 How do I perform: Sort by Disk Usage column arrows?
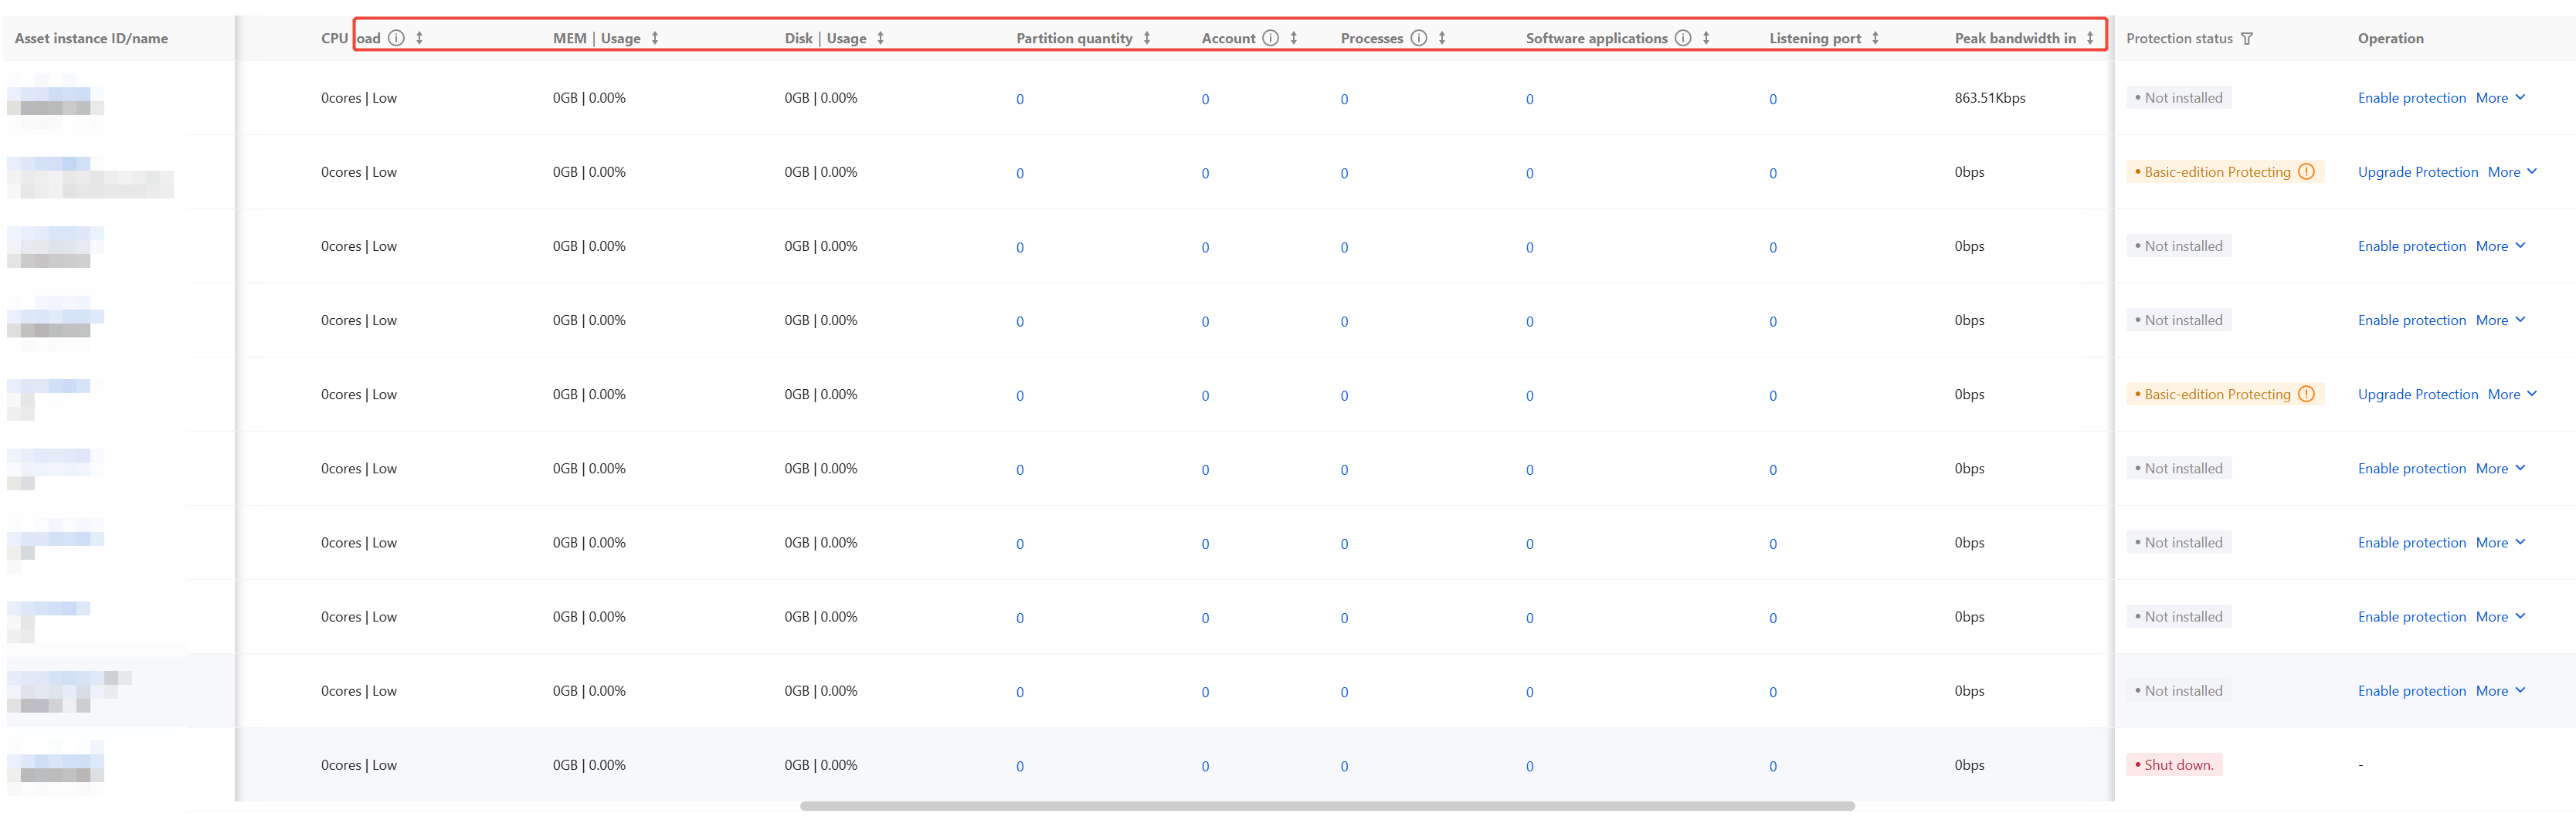coord(880,38)
